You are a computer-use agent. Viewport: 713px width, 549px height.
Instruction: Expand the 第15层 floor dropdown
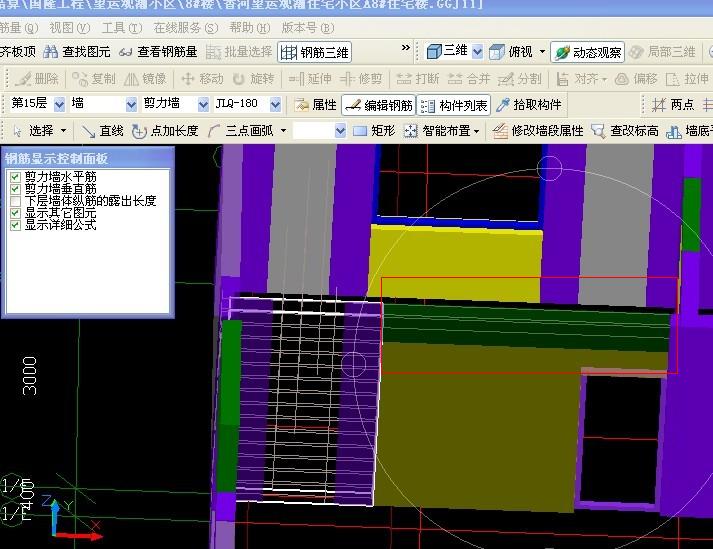[x=59, y=104]
